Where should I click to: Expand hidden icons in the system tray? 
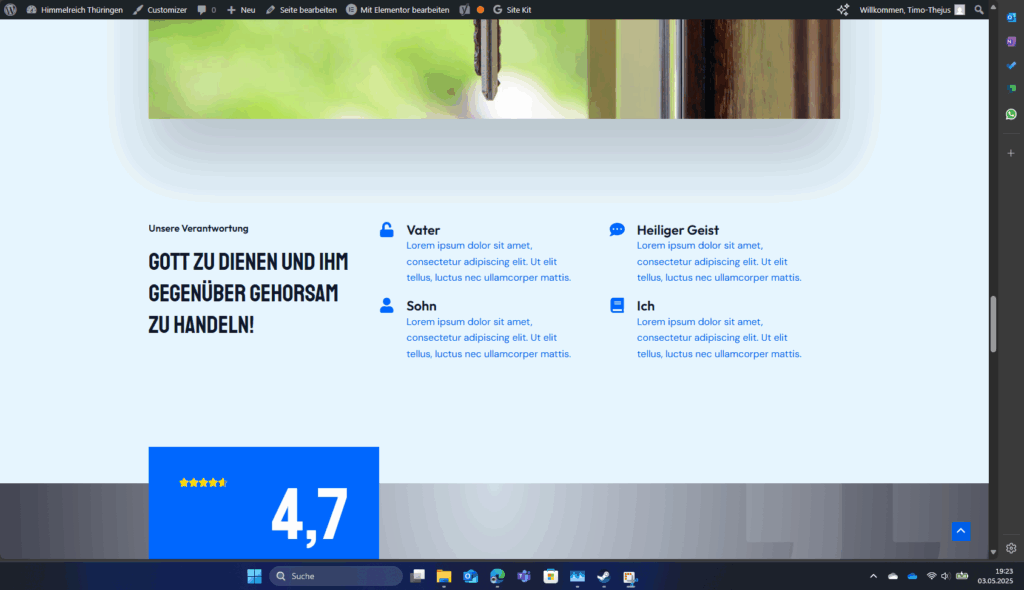coord(872,576)
